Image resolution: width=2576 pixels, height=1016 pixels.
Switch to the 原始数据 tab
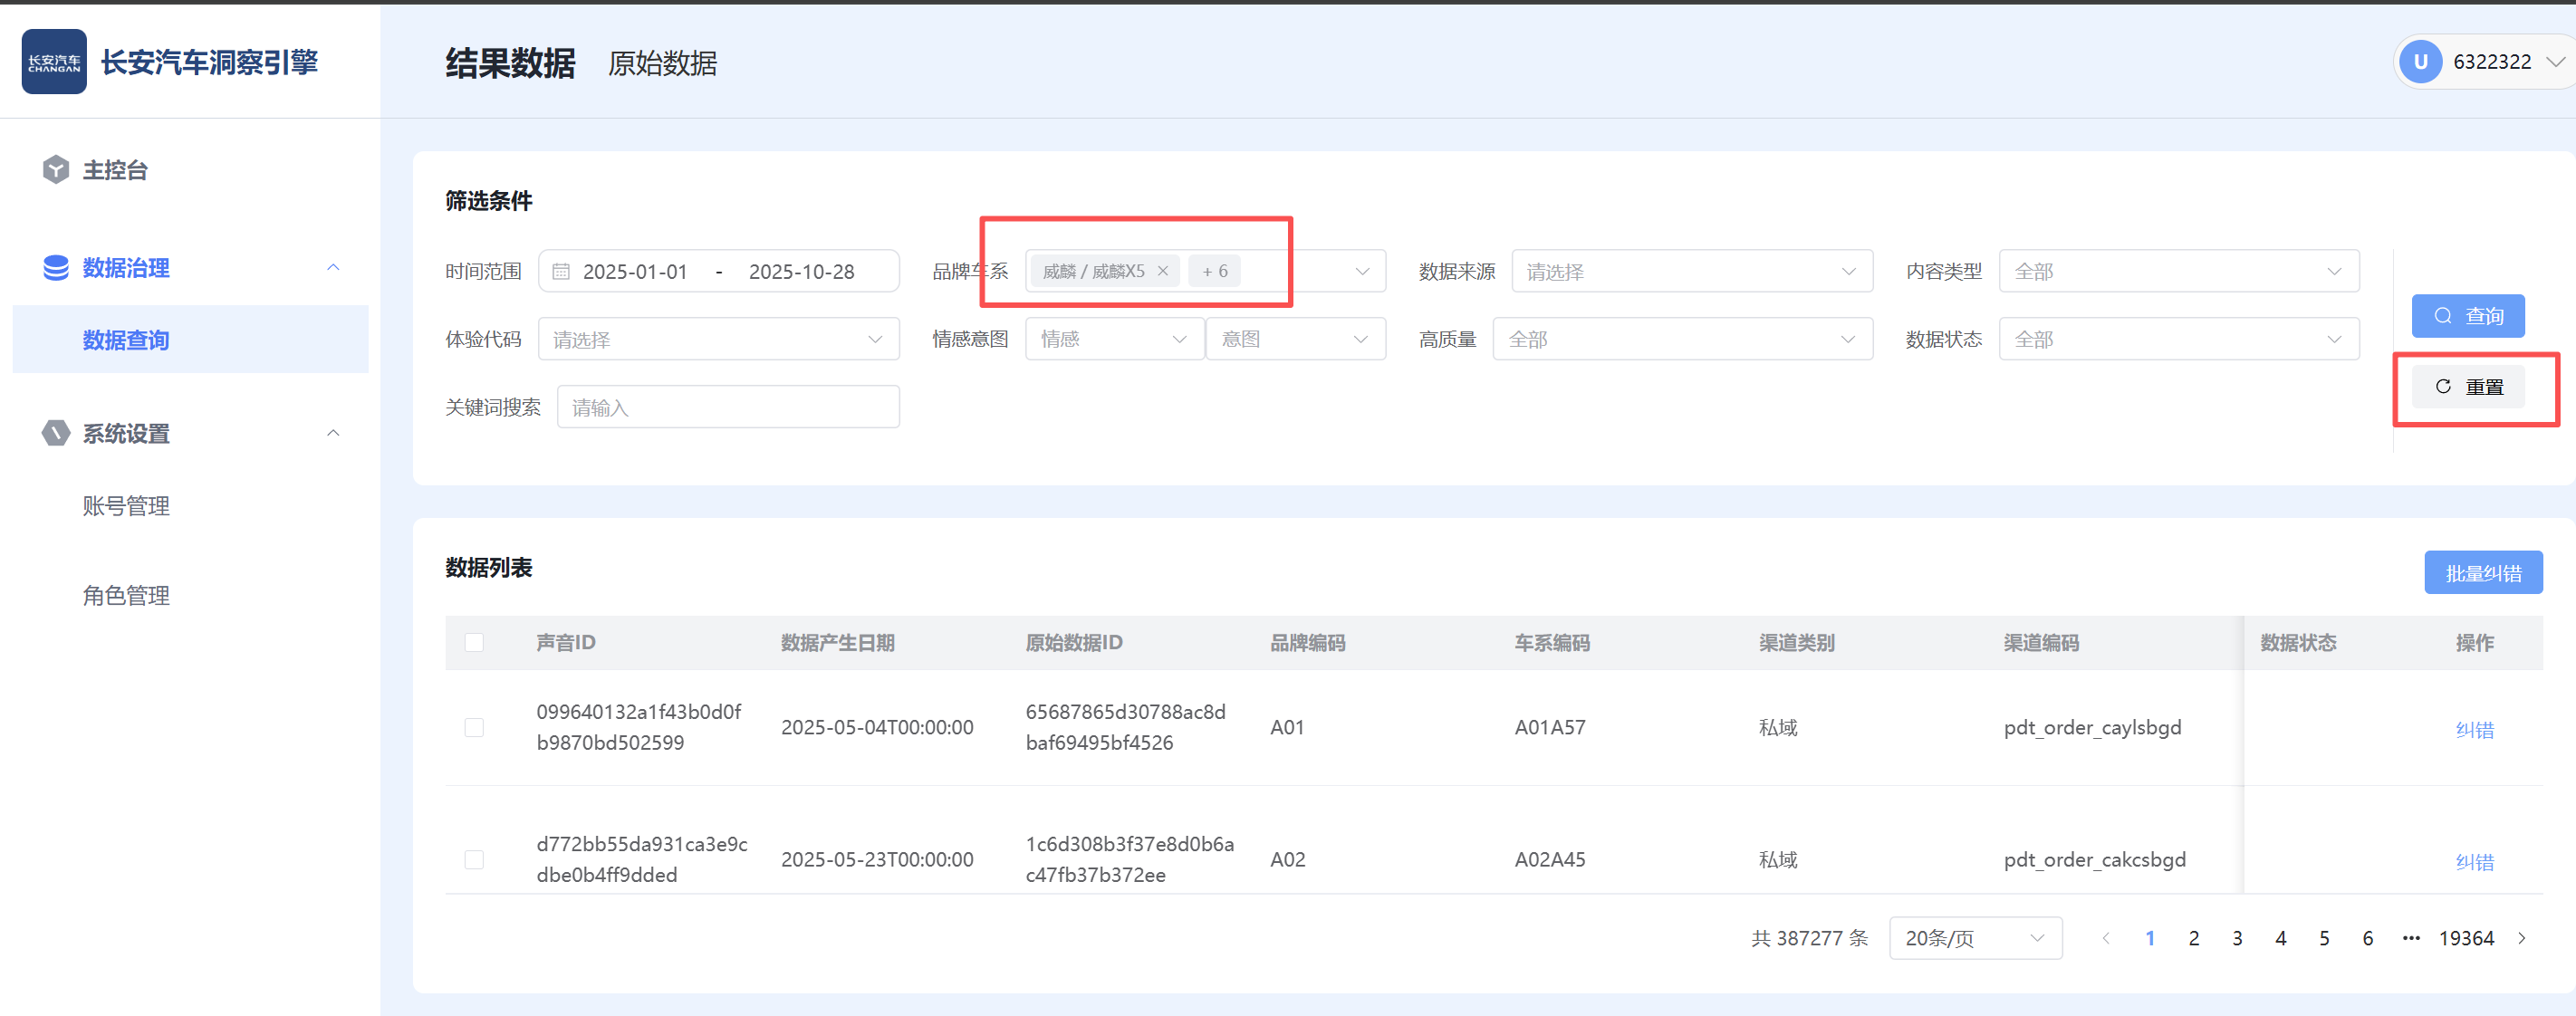[662, 64]
